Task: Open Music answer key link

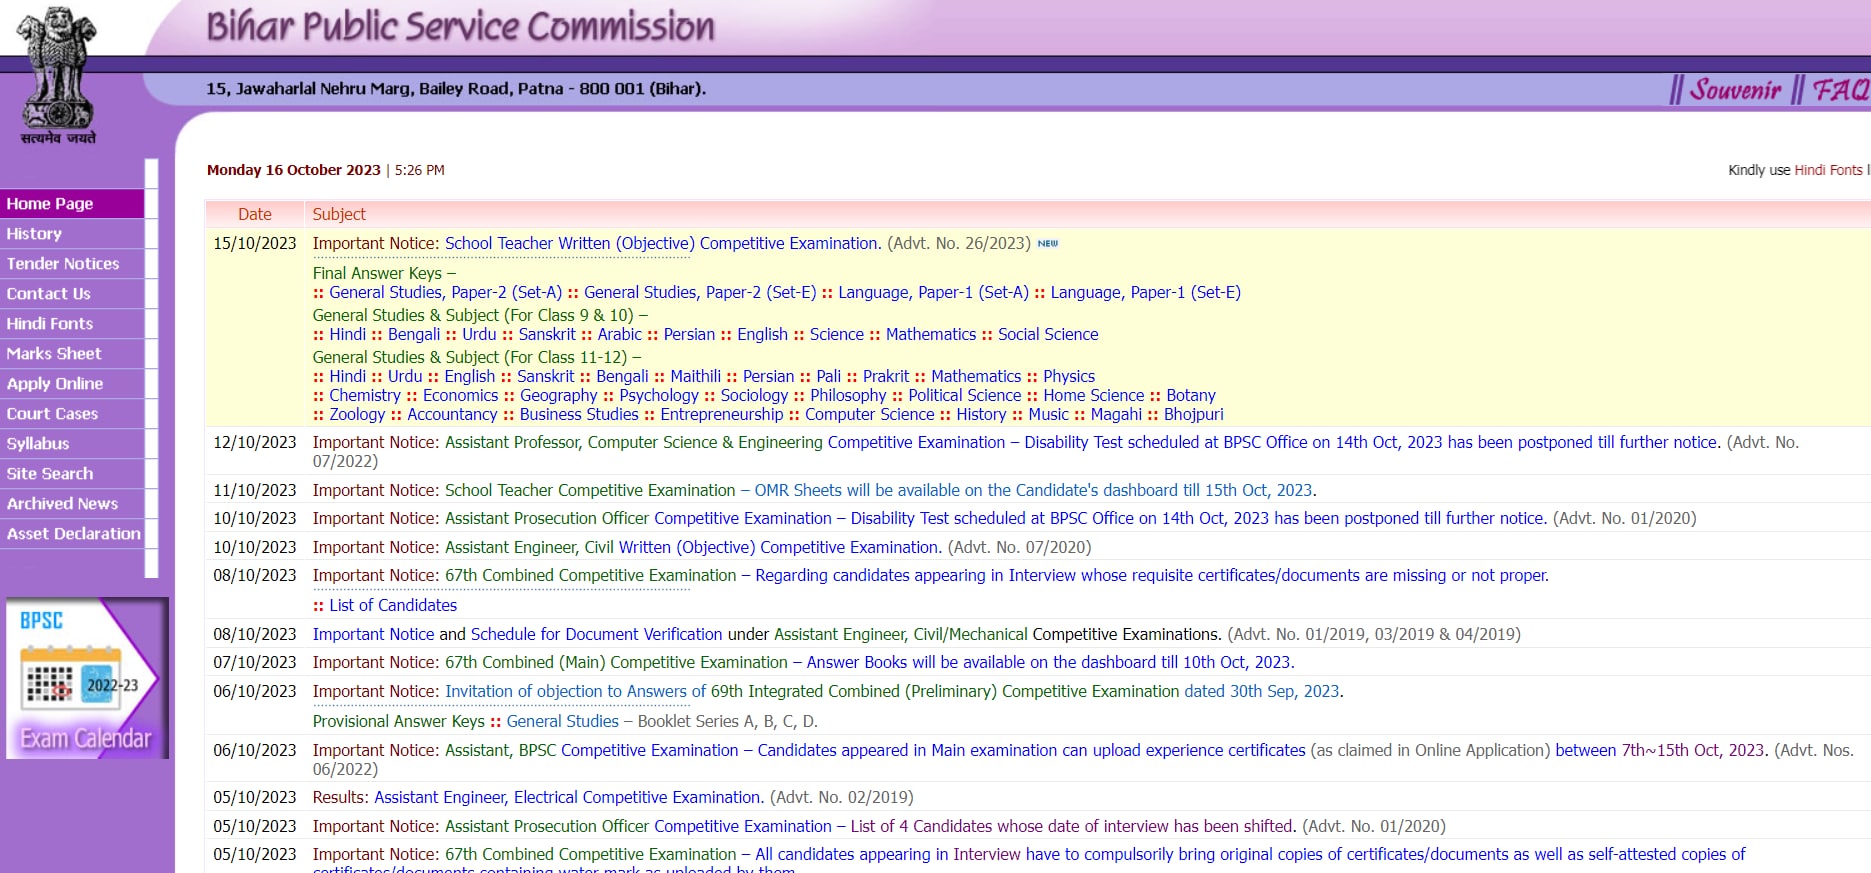Action: point(1048,414)
